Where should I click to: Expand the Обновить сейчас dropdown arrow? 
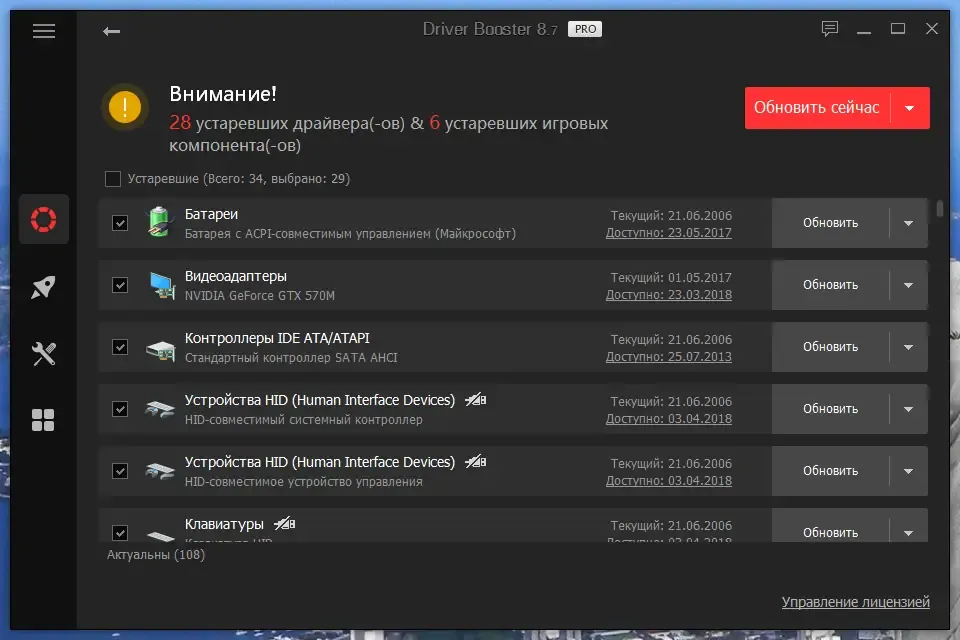point(909,108)
